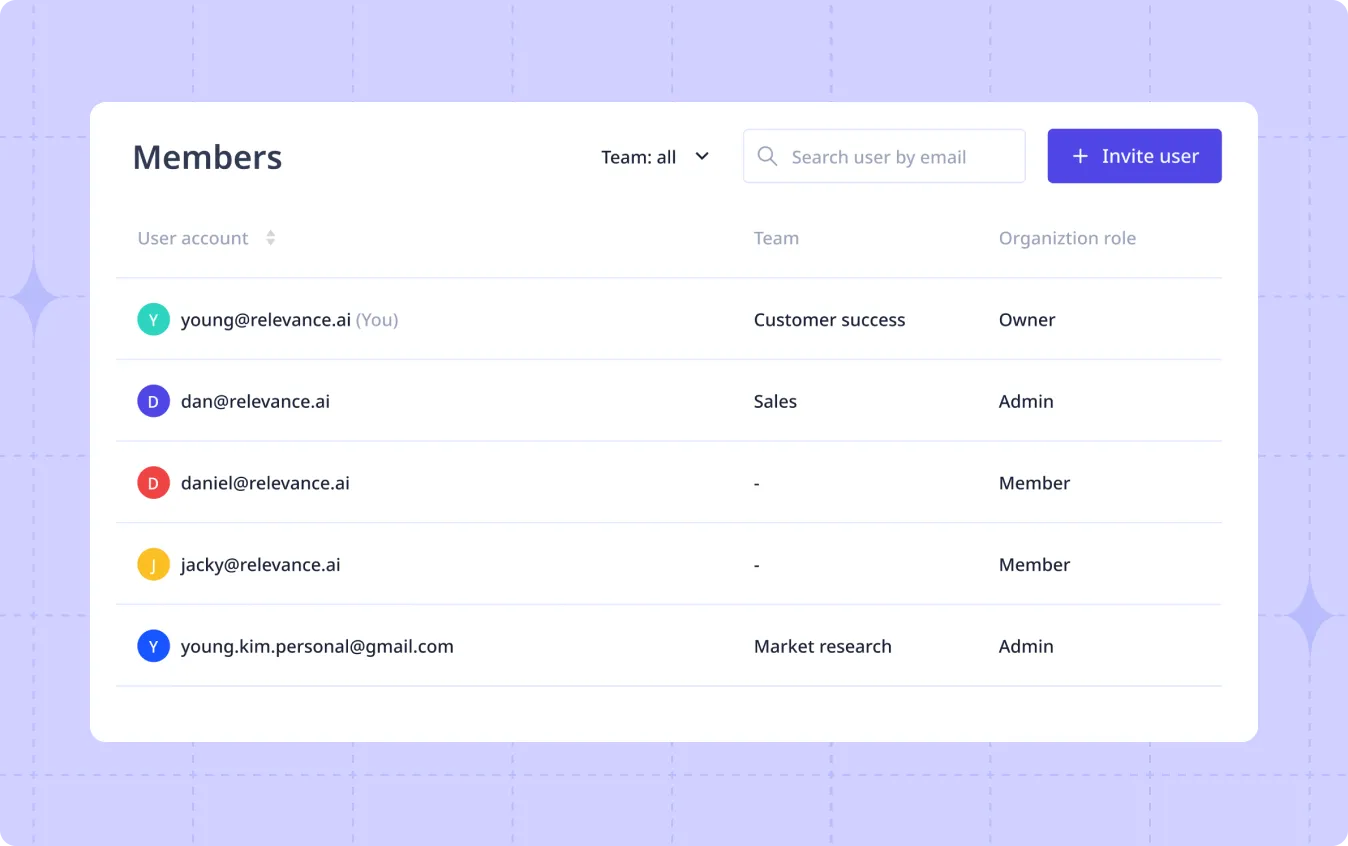Sort by the User account column header
Screen dimensions: 1348x846
pyautogui.click(x=193, y=238)
